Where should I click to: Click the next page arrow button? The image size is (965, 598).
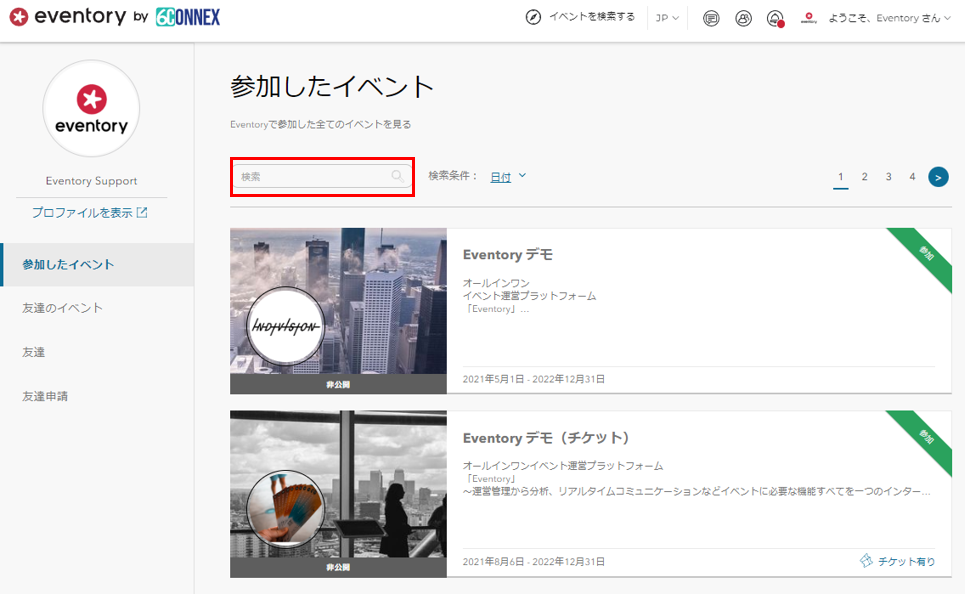[938, 177]
